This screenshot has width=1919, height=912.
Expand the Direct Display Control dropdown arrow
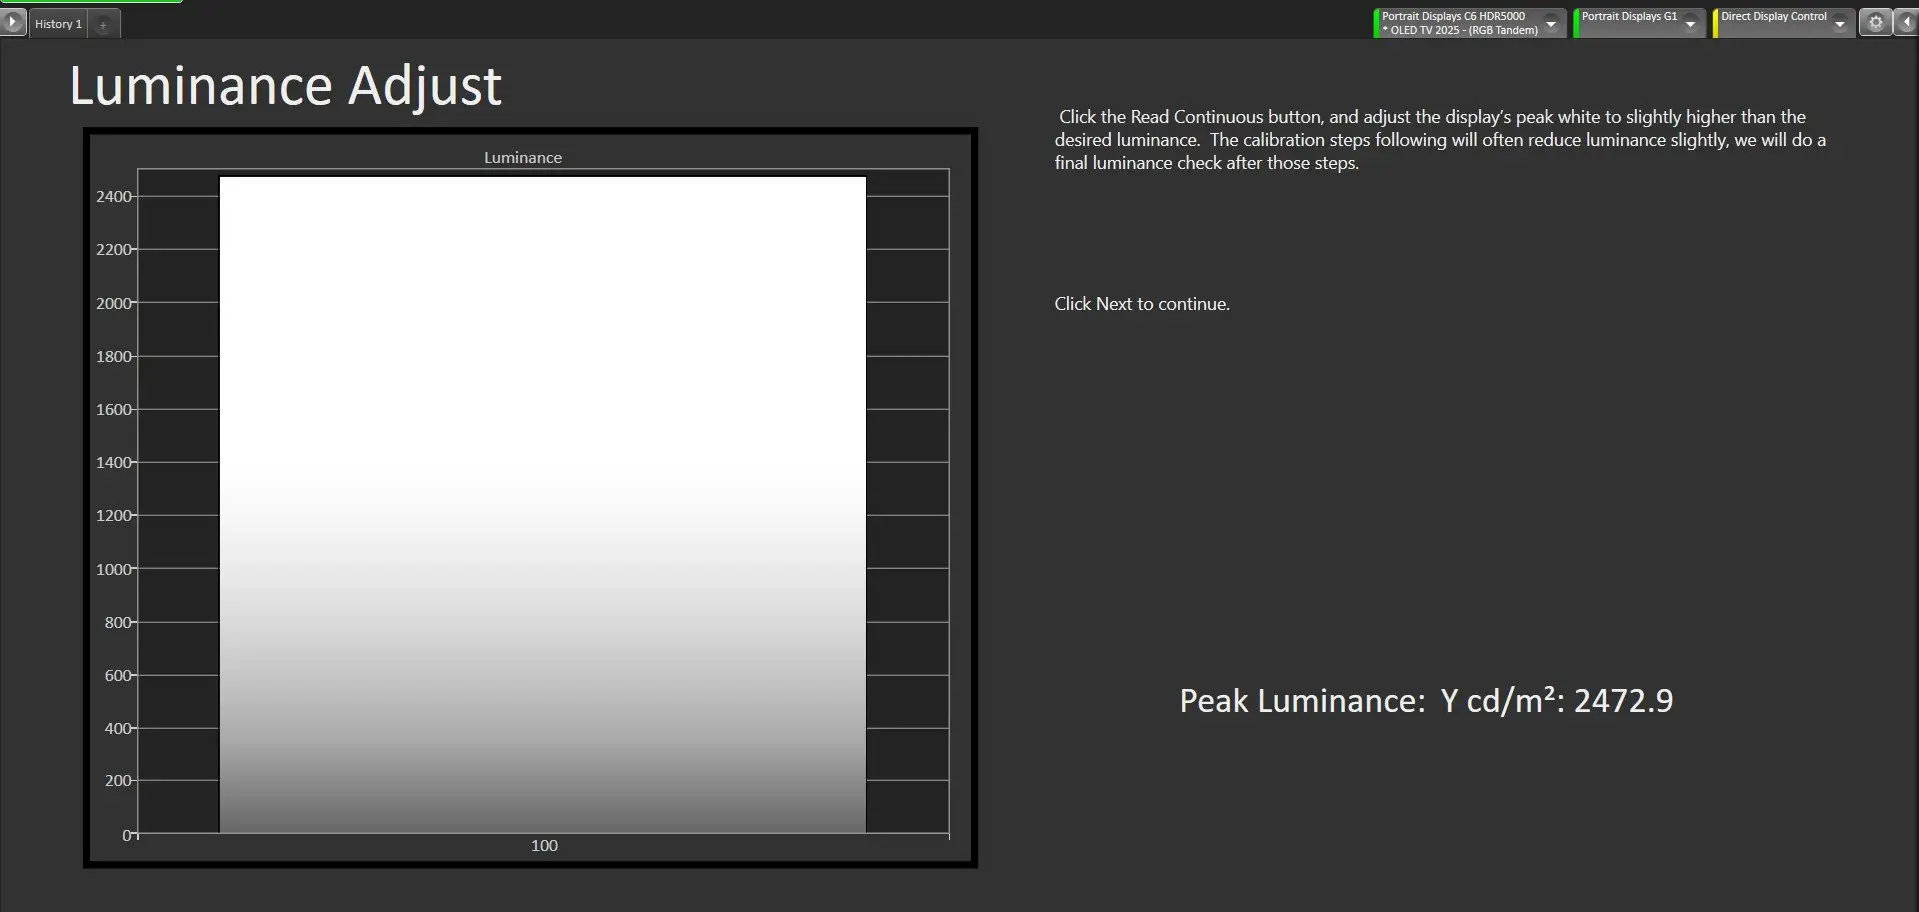(x=1839, y=24)
